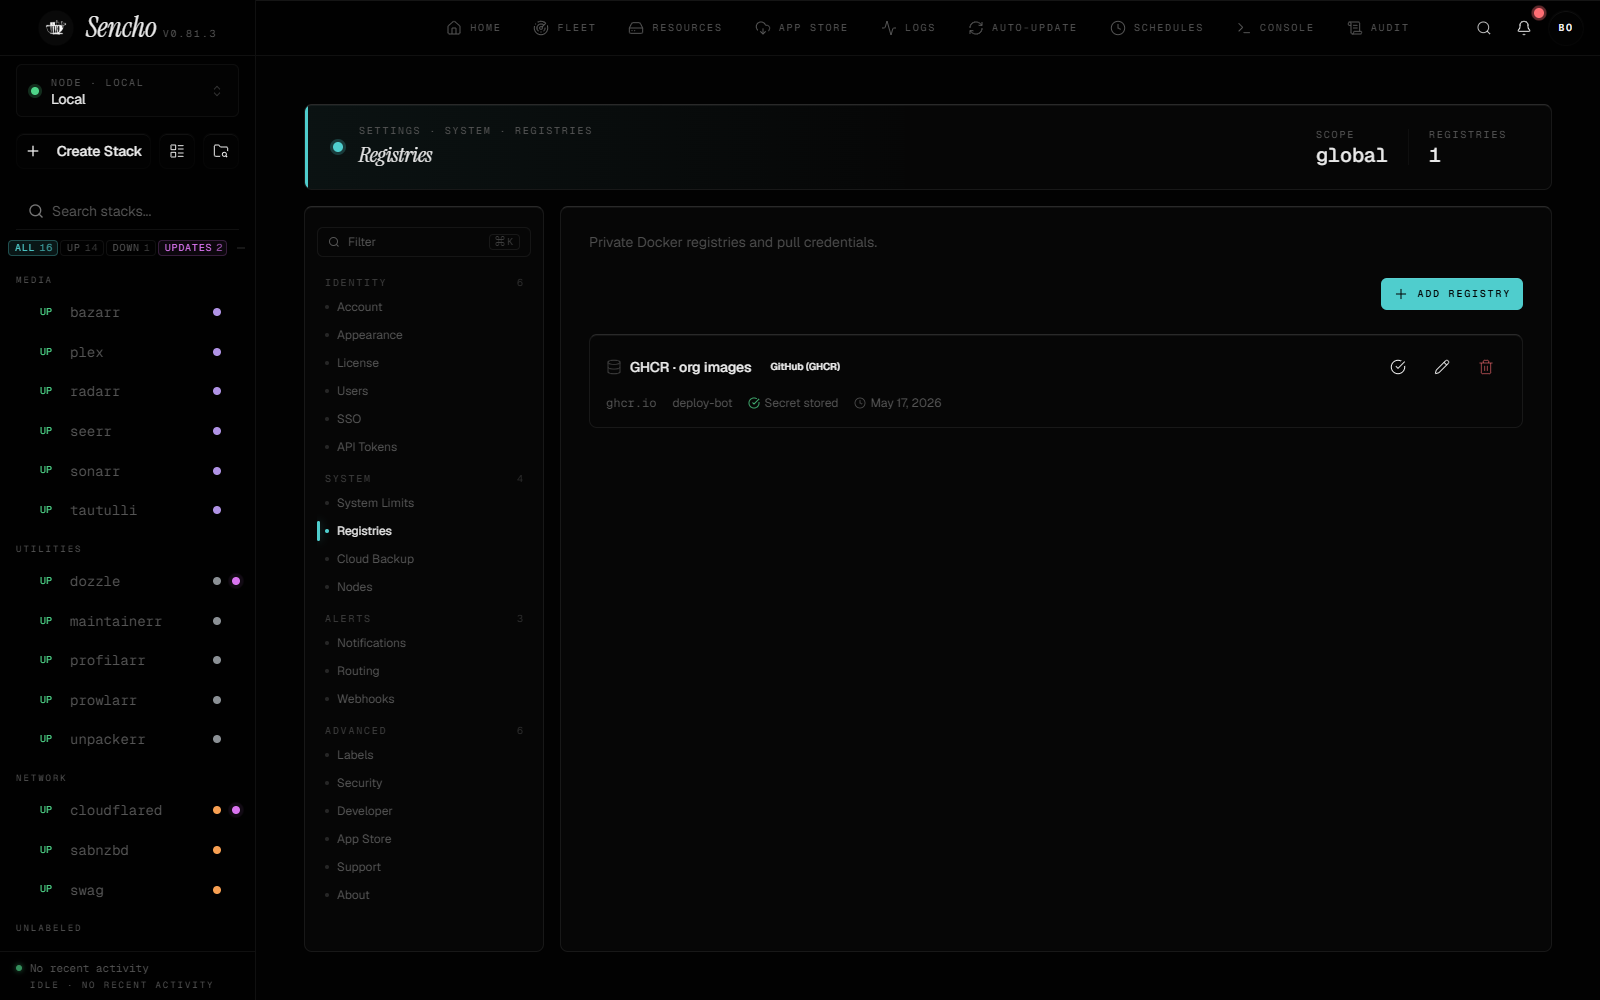Open Account settings
This screenshot has width=1600, height=1000.
424,307
